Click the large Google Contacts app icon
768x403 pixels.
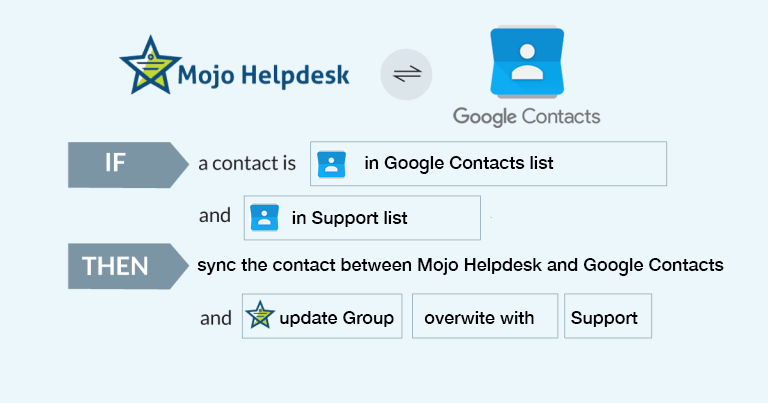click(527, 62)
